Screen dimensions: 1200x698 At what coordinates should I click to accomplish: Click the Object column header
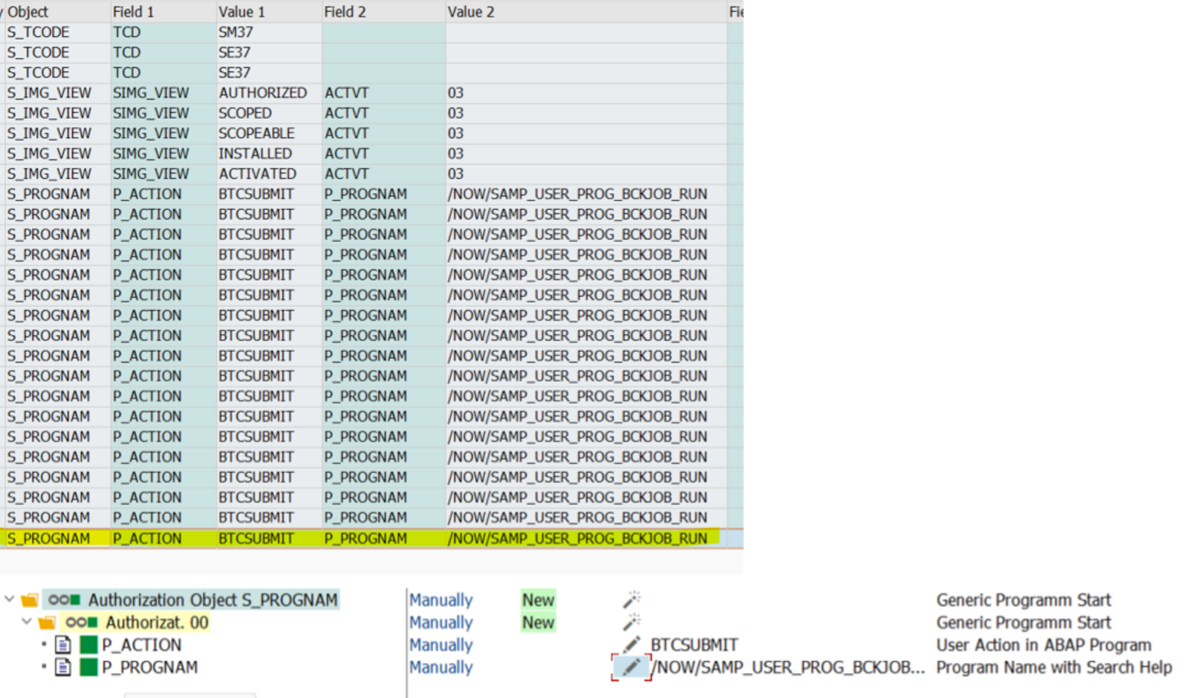pyautogui.click(x=57, y=12)
